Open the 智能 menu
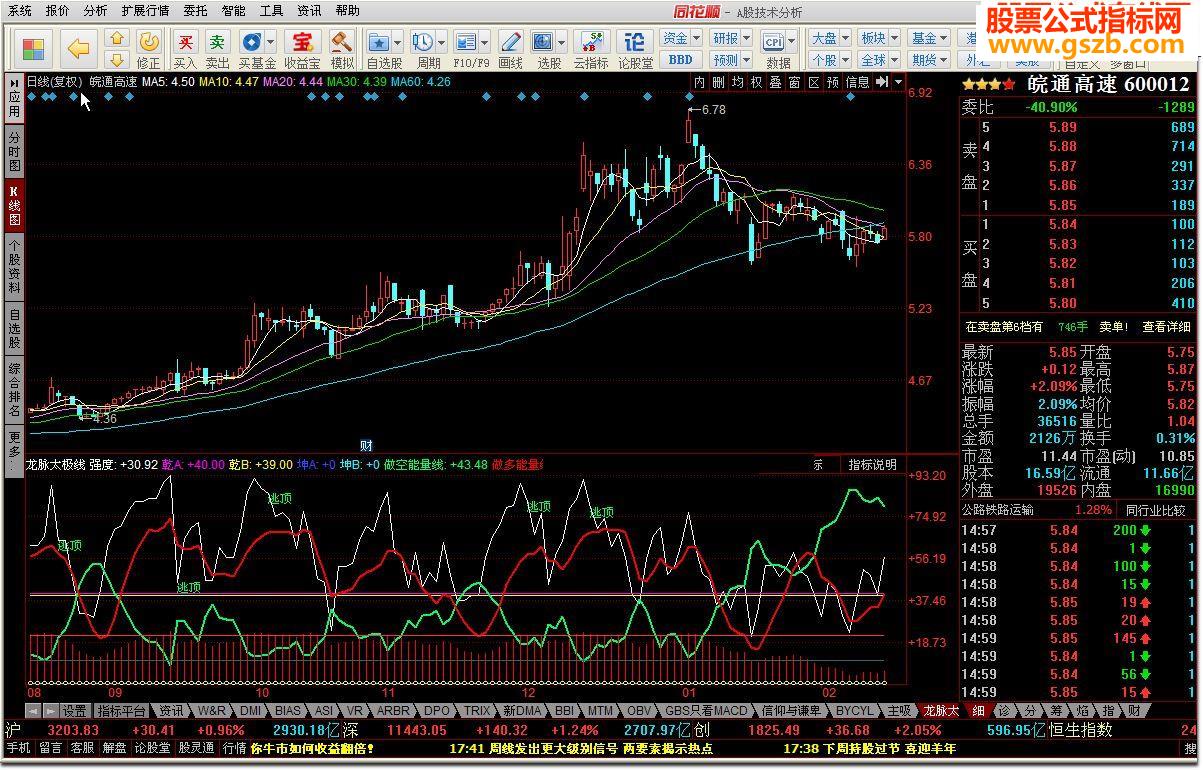Viewport: 1203px width, 770px height. point(233,11)
